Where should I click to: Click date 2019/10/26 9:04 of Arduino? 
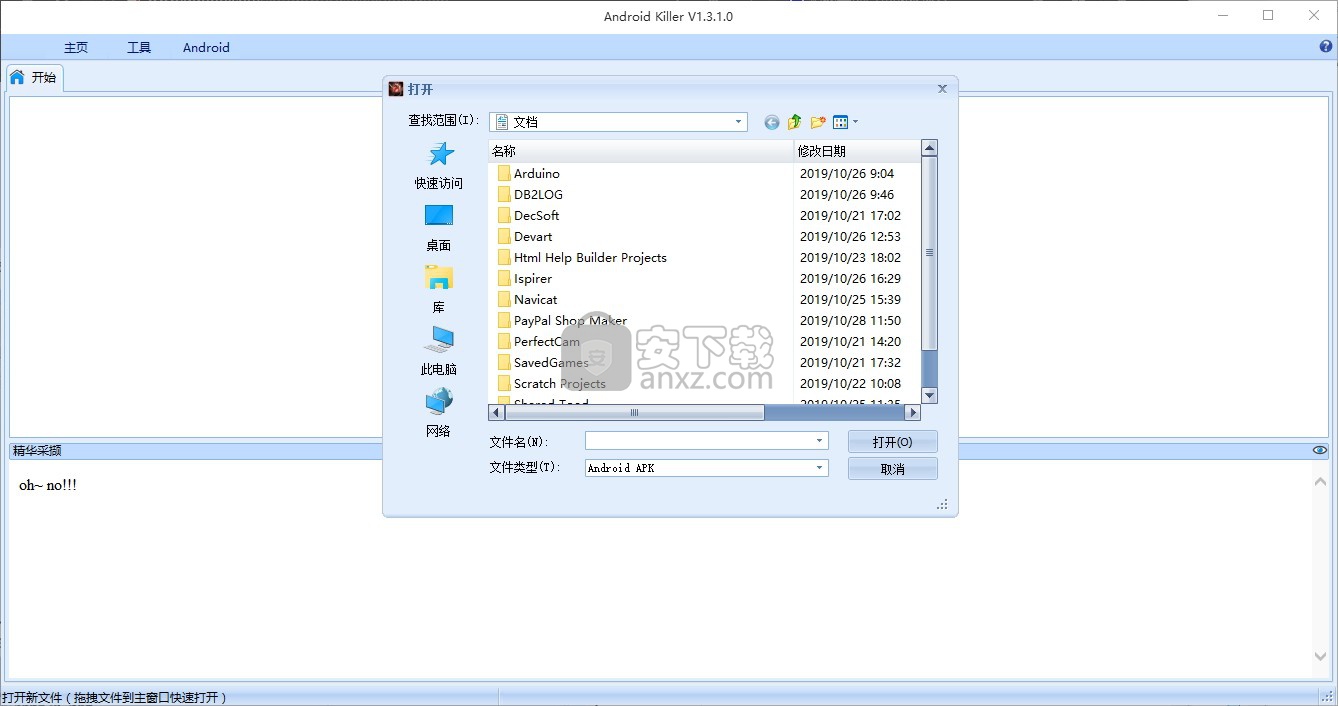click(x=847, y=173)
